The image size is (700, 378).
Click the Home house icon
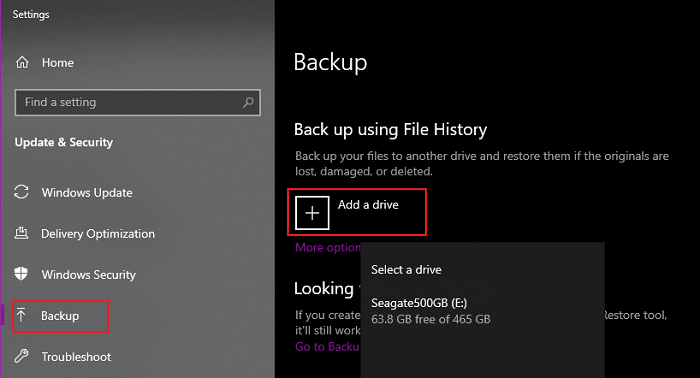pyautogui.click(x=22, y=62)
